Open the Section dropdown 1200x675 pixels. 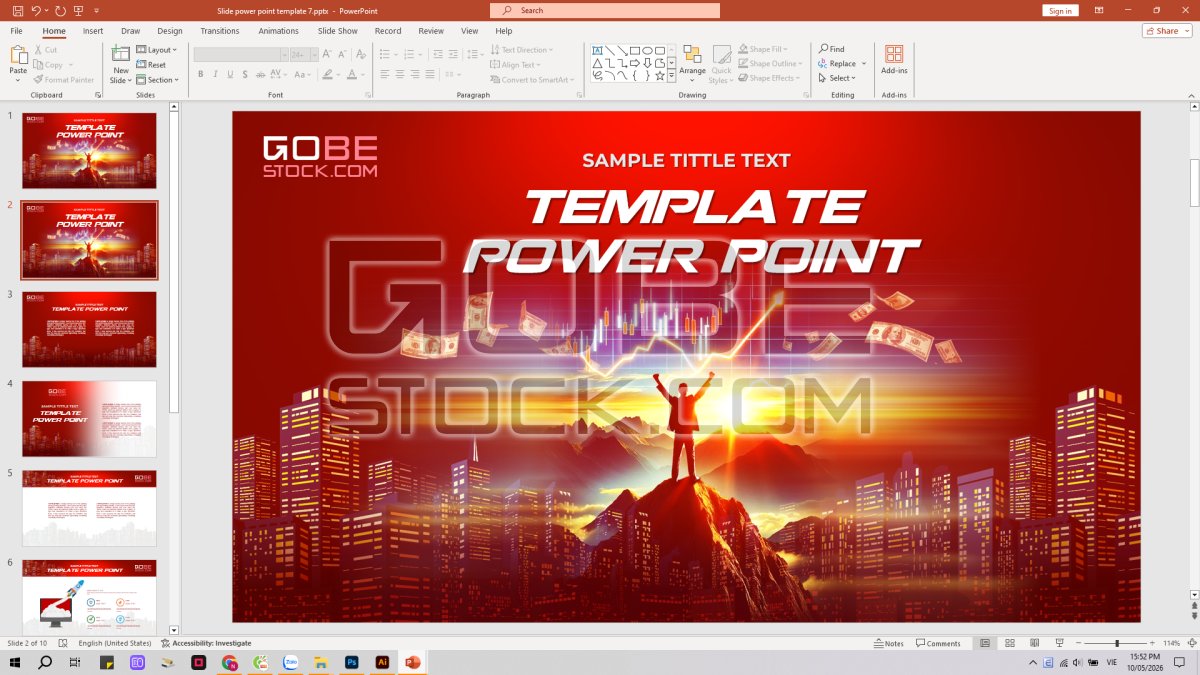pyautogui.click(x=157, y=80)
